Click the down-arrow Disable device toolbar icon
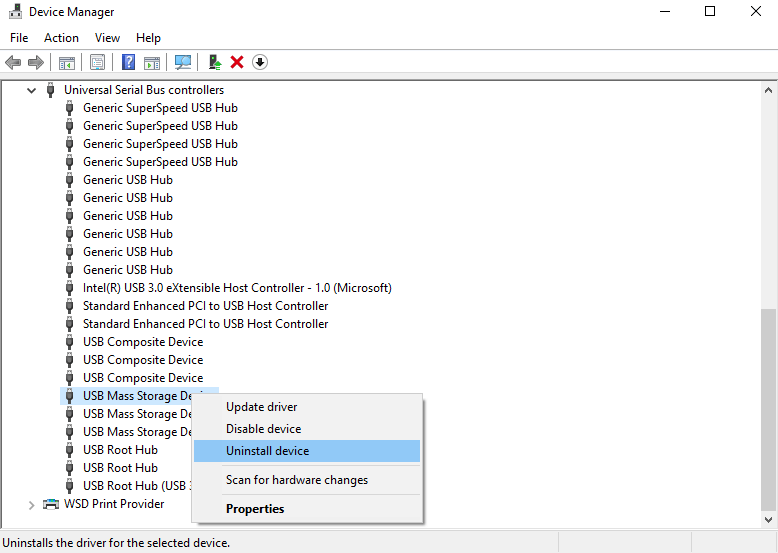The width and height of the screenshot is (778, 553). coord(260,62)
